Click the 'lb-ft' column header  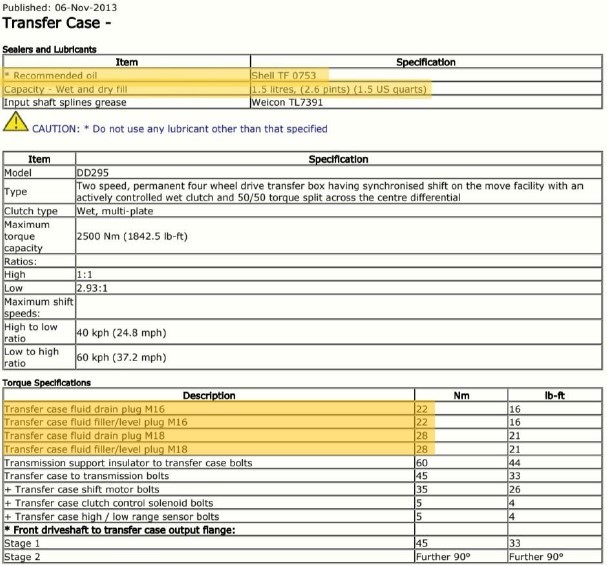tap(554, 396)
